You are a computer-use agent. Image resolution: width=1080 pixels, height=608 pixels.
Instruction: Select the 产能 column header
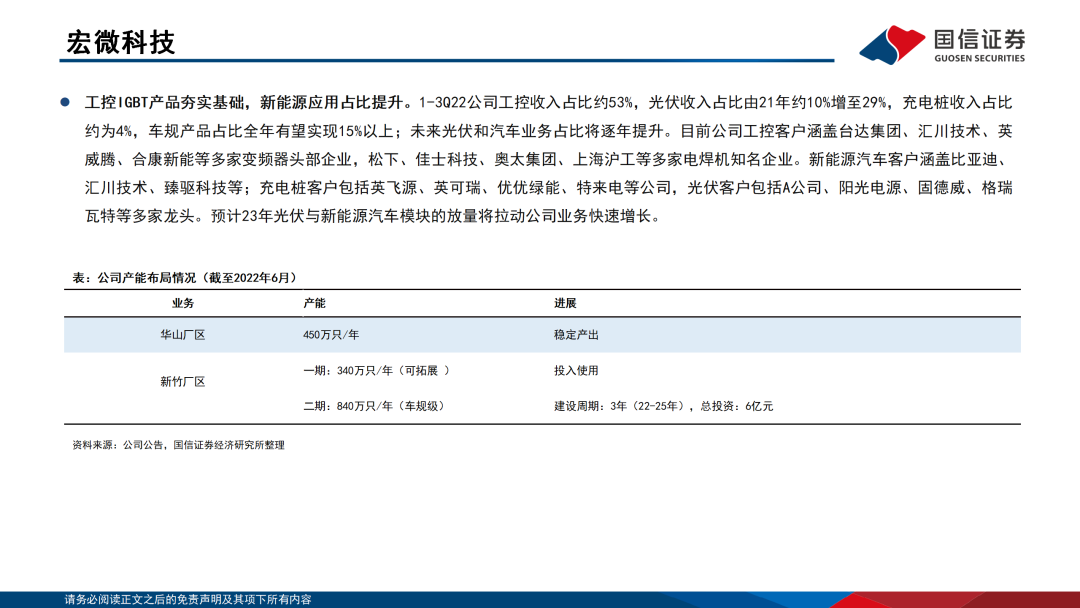coord(314,303)
